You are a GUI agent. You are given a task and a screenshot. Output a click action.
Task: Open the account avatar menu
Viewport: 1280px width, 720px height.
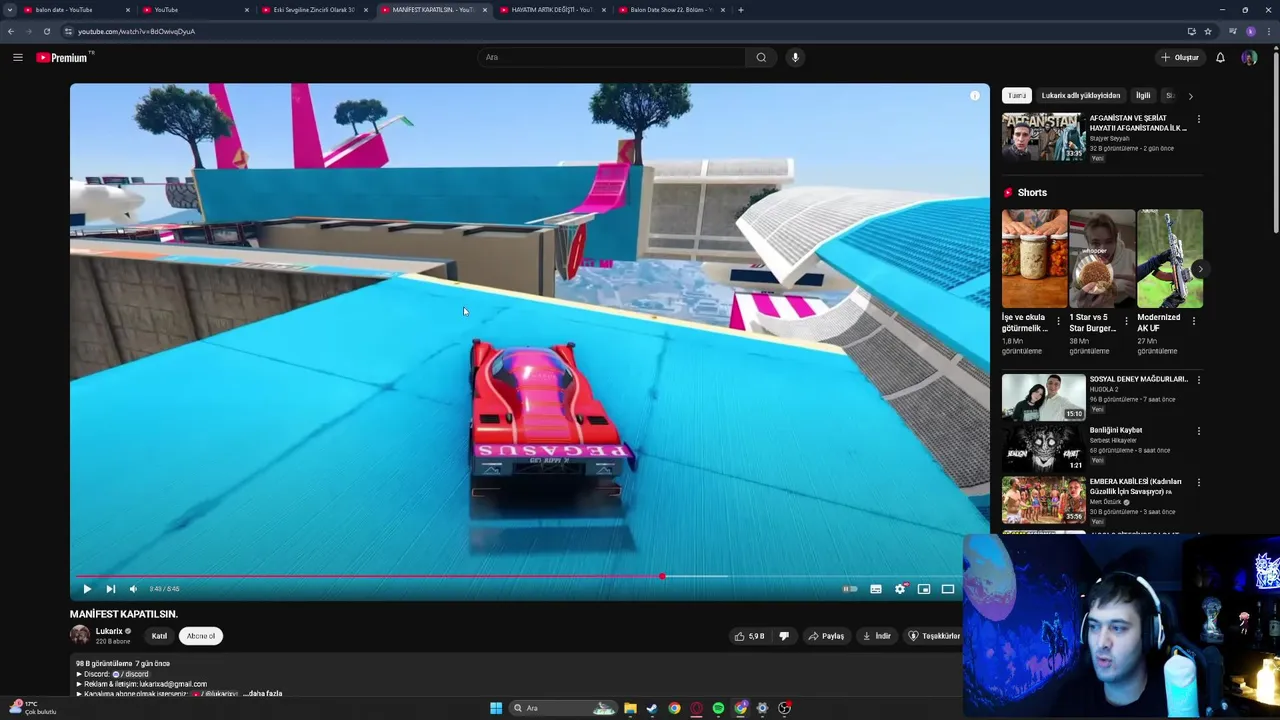pyautogui.click(x=1249, y=57)
